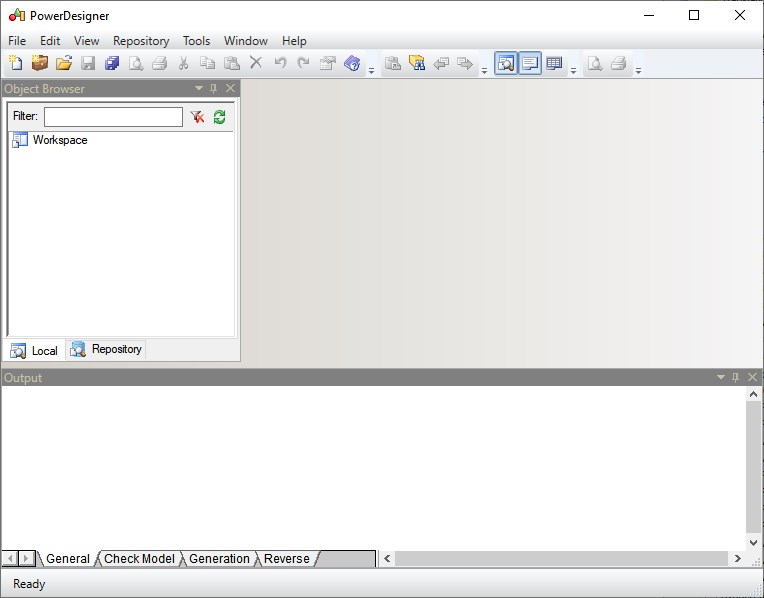
Task: Click the Print icon in the first toolbar
Action: pyautogui.click(x=160, y=63)
